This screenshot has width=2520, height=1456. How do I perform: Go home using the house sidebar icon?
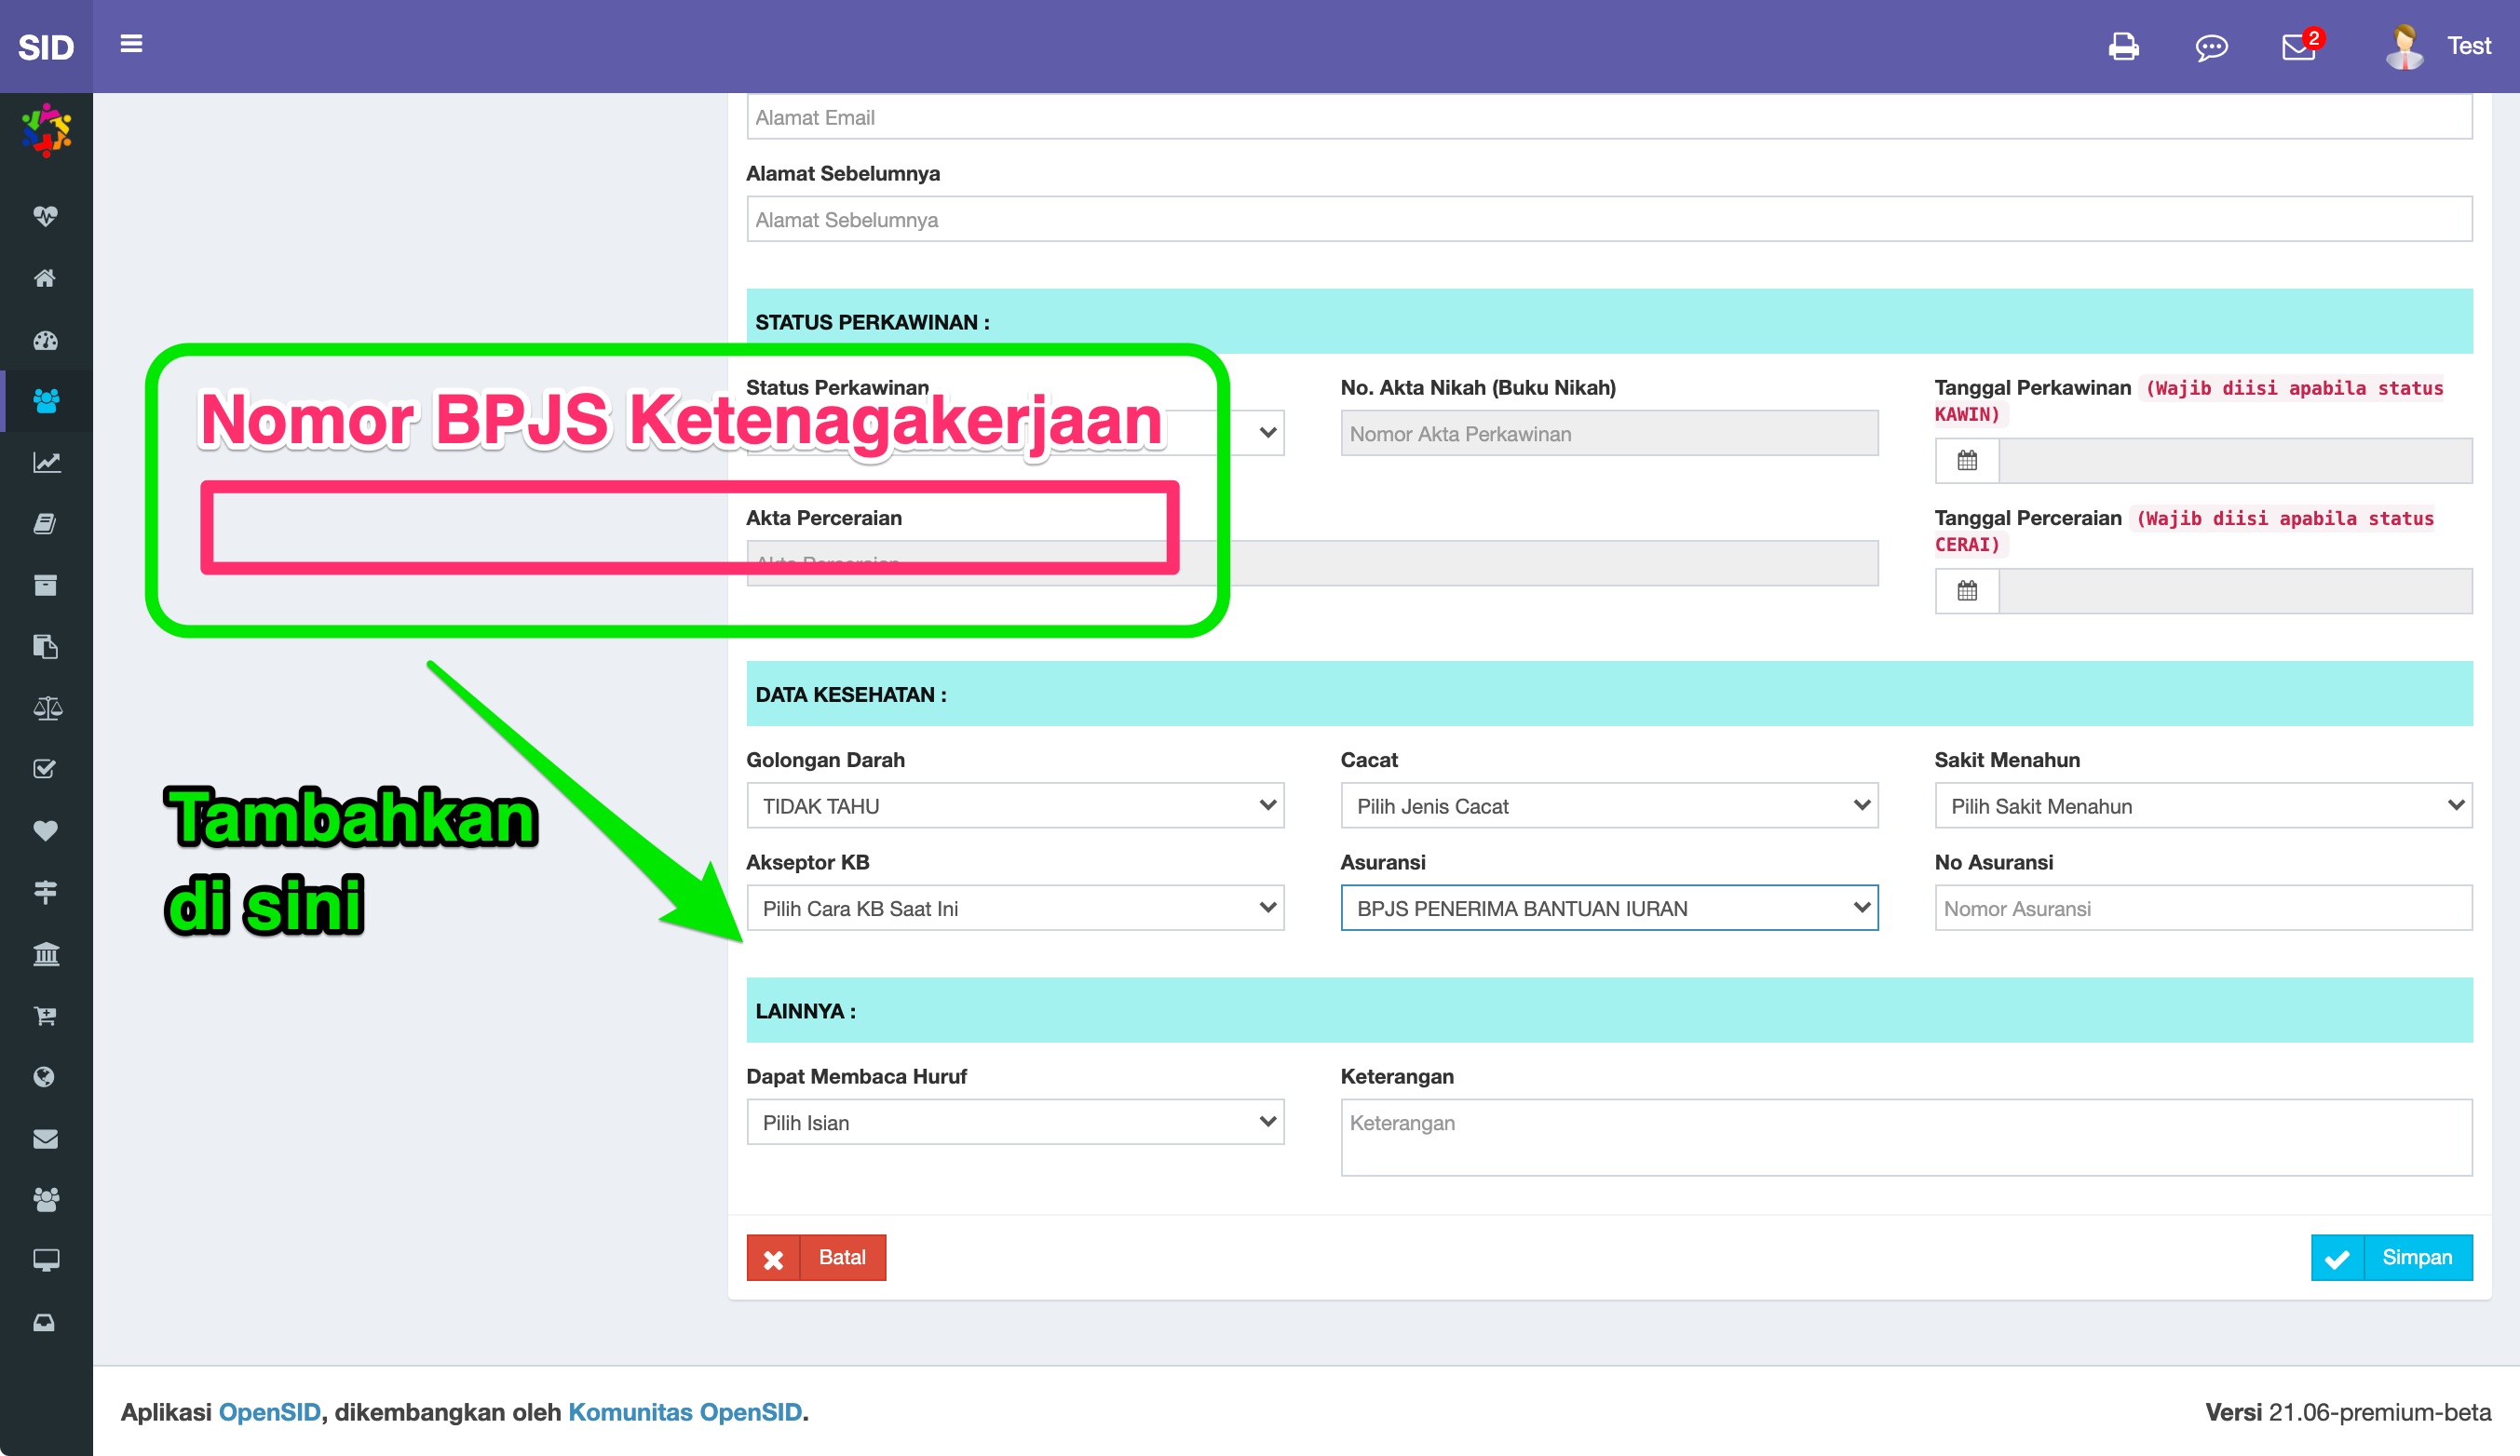click(44, 278)
